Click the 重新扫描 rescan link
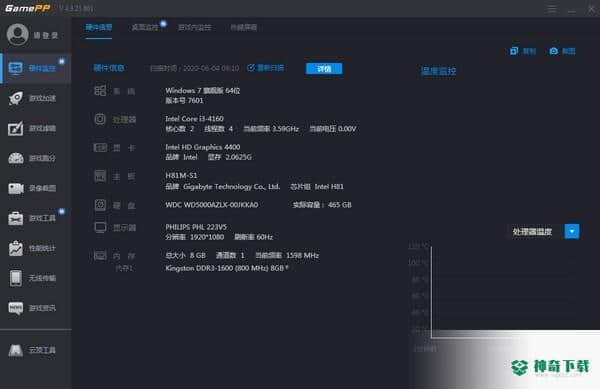The height and width of the screenshot is (389, 600). click(x=266, y=68)
